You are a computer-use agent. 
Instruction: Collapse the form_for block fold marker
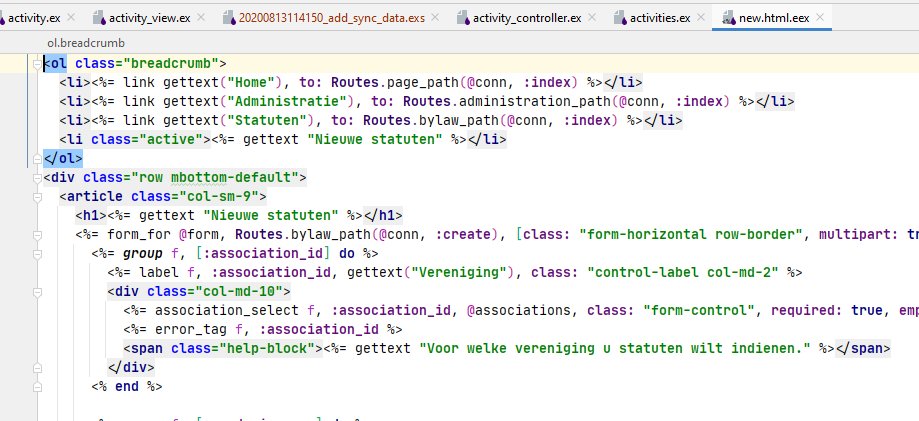pyautogui.click(x=38, y=235)
